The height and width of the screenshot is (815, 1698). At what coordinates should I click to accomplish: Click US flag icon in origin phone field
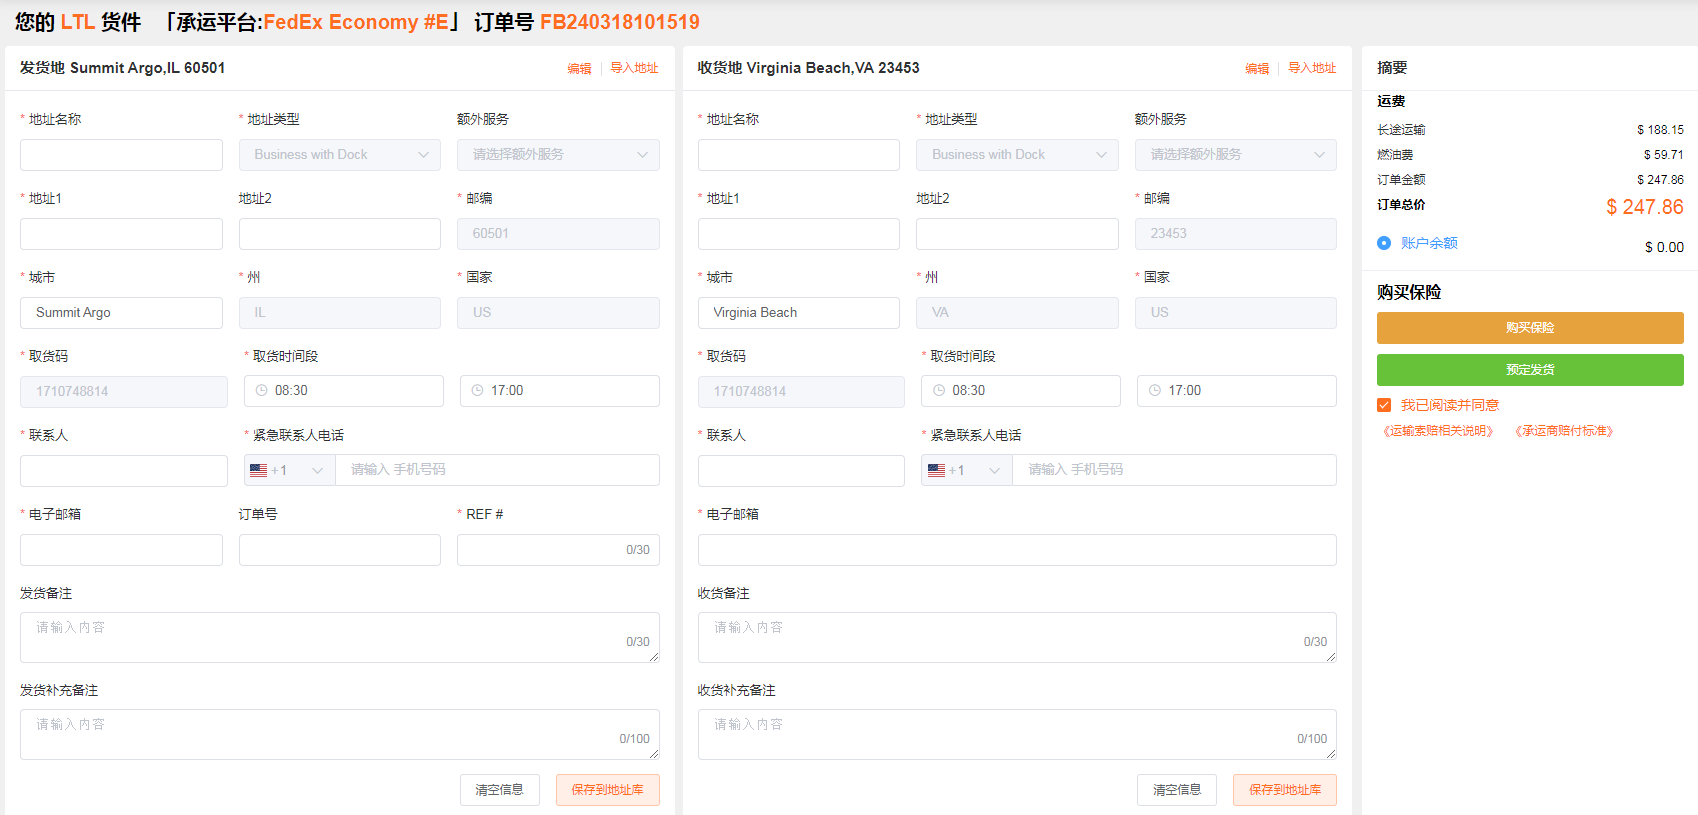(x=258, y=470)
